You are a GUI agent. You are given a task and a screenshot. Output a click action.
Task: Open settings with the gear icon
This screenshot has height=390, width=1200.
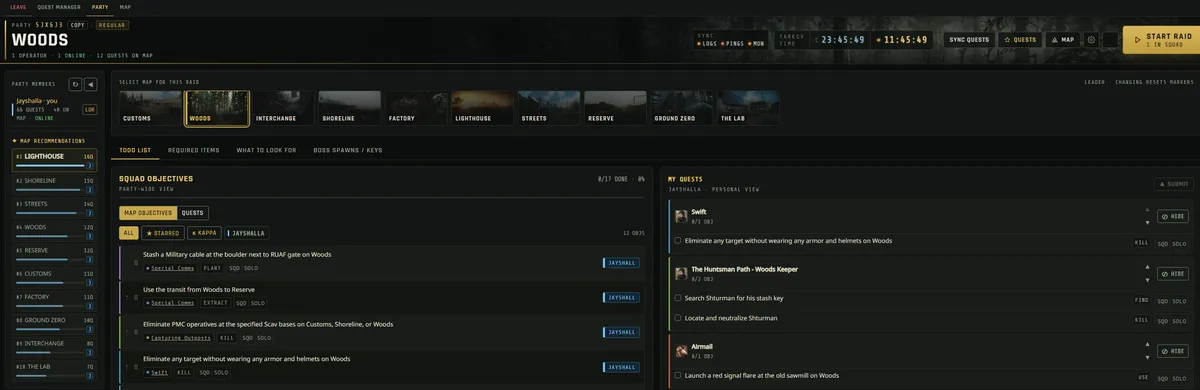click(1091, 40)
